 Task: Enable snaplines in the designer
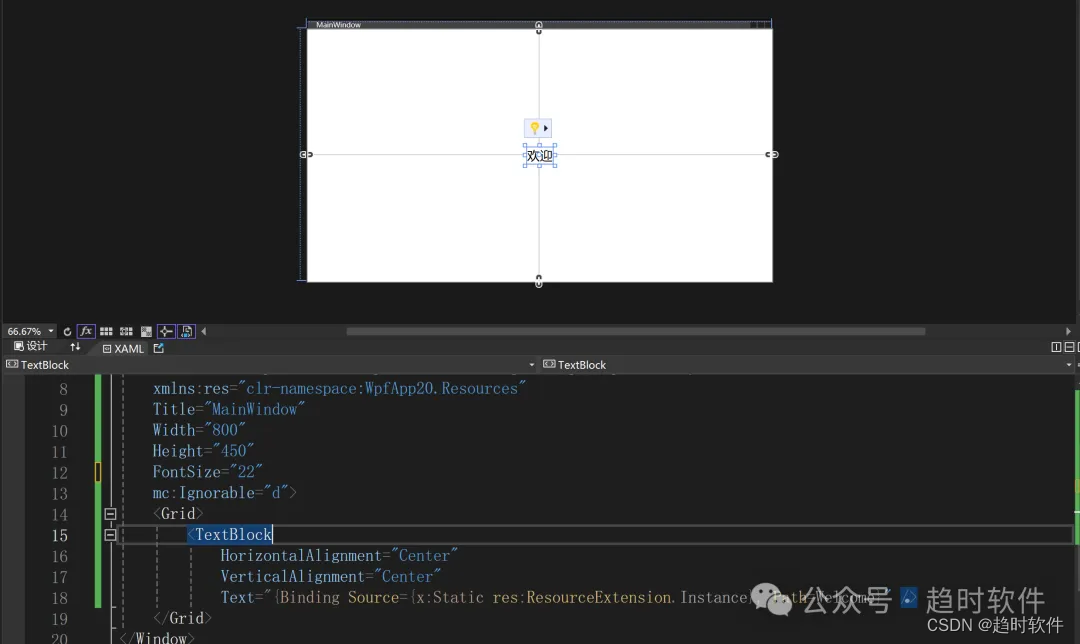point(167,331)
